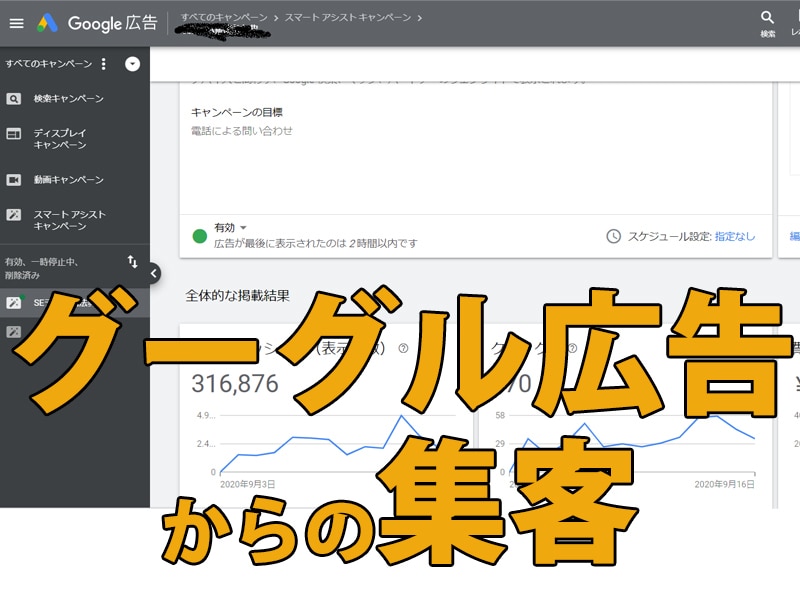Click the 電話による問い合わせ goal text
This screenshot has height=600, width=800.
pyautogui.click(x=242, y=131)
